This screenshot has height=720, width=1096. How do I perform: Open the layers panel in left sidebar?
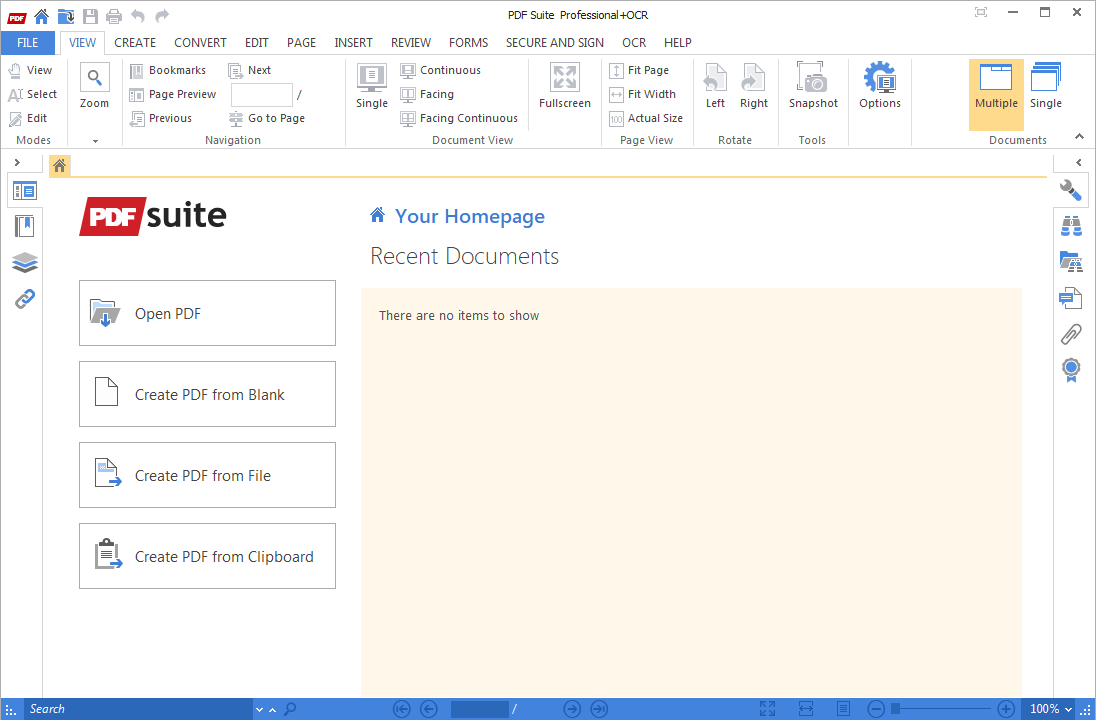pos(24,263)
